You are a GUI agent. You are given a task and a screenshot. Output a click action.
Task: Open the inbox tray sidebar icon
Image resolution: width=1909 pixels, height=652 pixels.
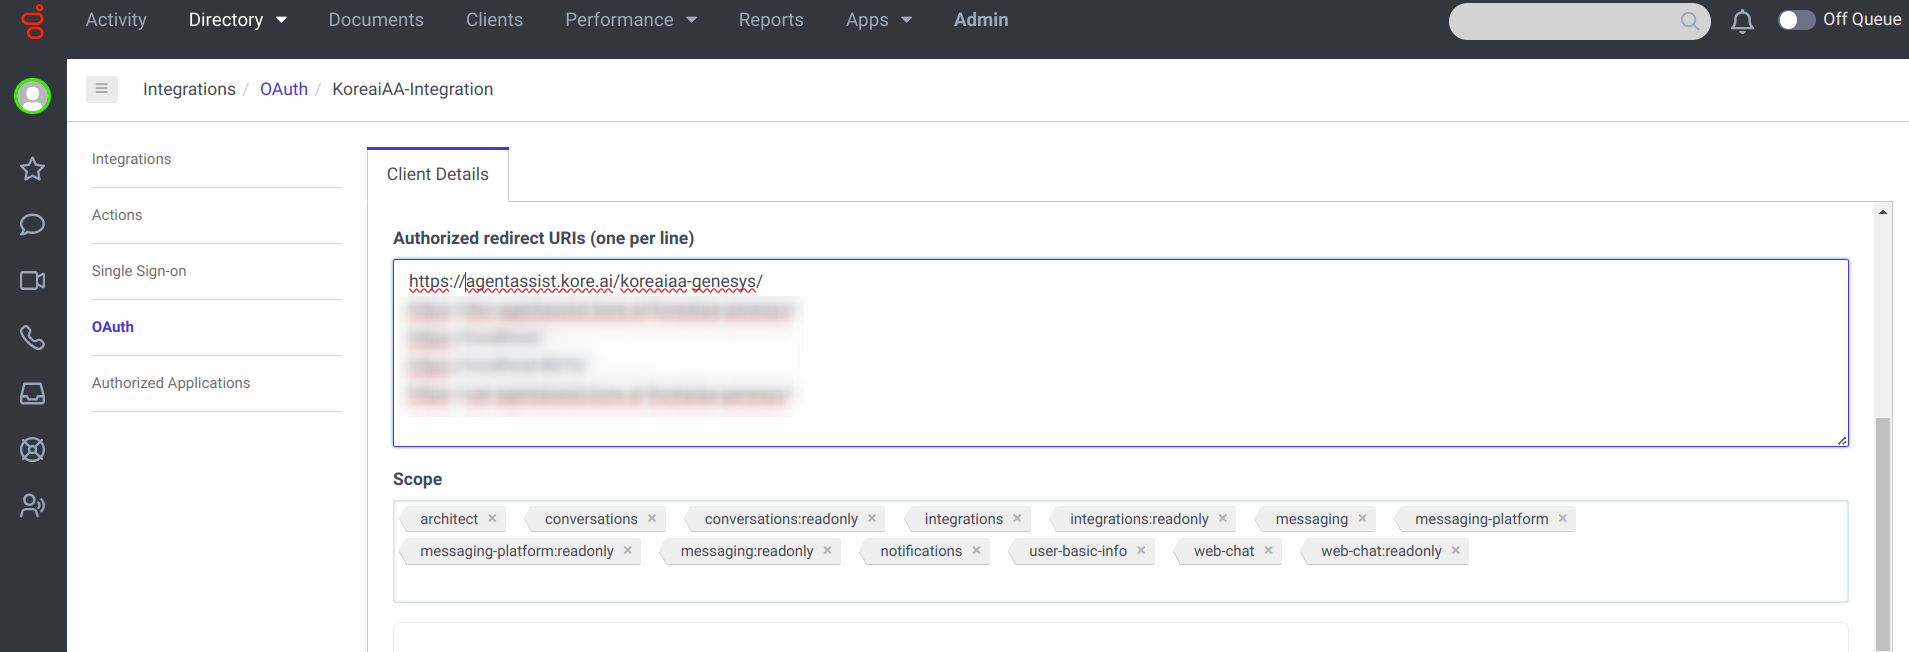[x=32, y=393]
